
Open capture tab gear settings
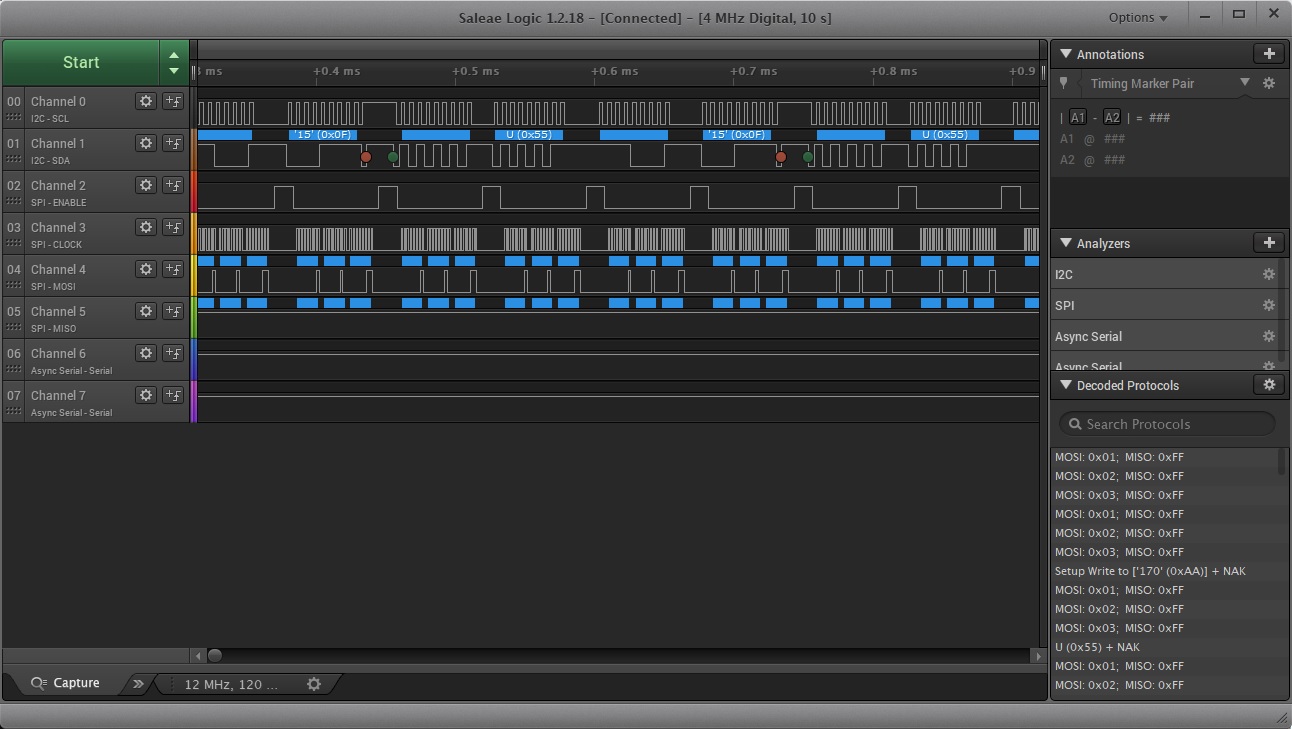pos(314,684)
